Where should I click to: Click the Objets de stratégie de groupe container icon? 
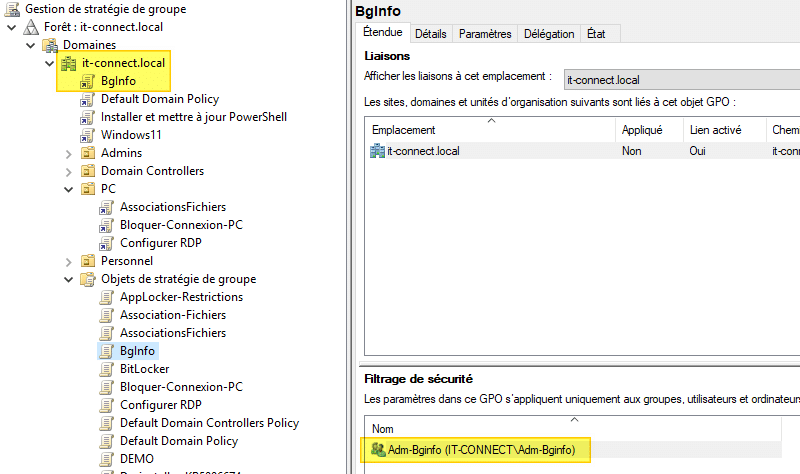click(88, 279)
